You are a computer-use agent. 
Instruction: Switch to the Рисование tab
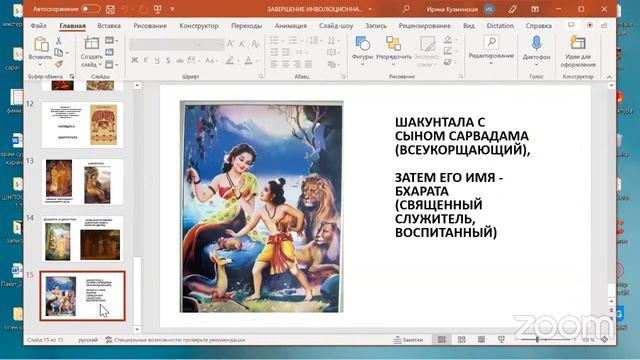[x=150, y=26]
